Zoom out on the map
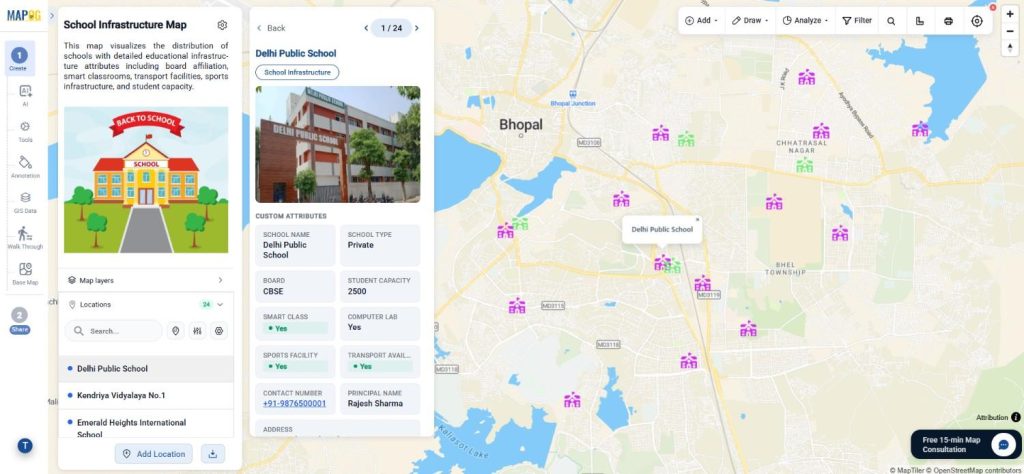 [1010, 29]
